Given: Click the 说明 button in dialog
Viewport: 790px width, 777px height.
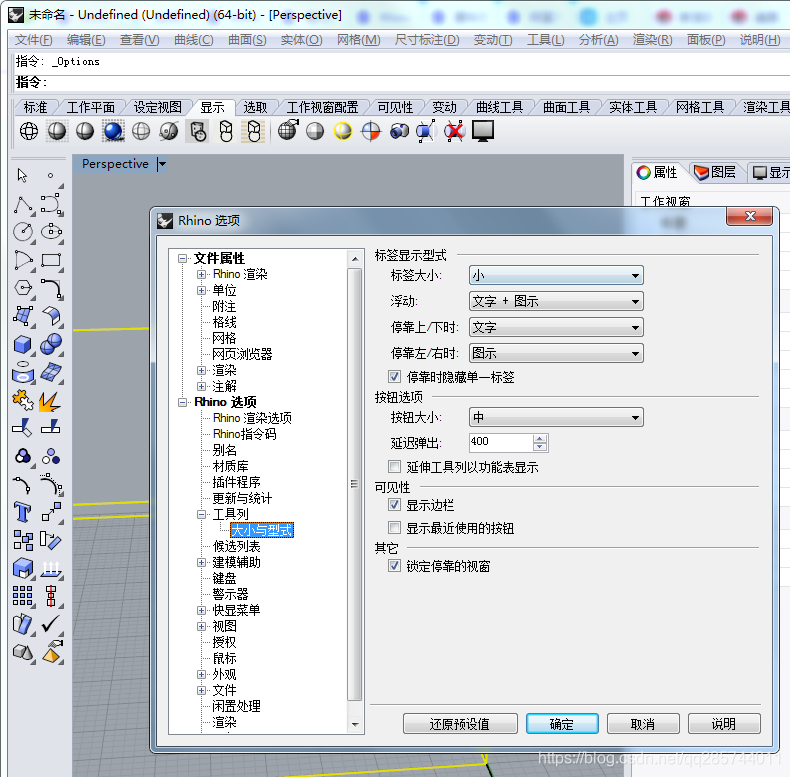Looking at the screenshot, I should click(x=724, y=724).
